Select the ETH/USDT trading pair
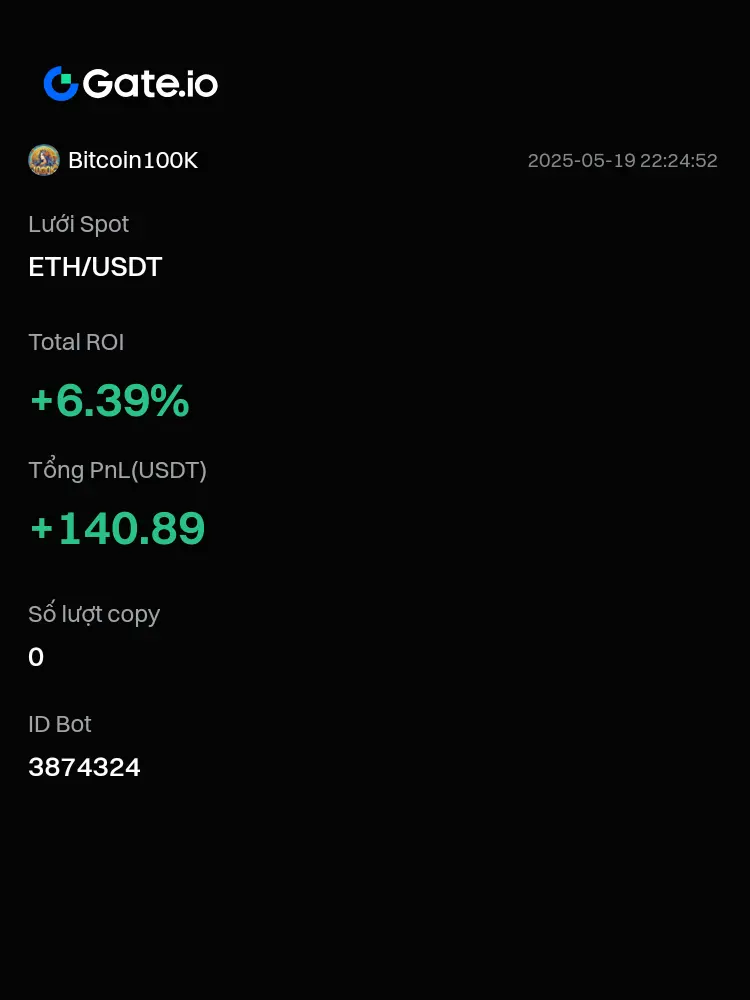The width and height of the screenshot is (750, 1000). (x=95, y=267)
